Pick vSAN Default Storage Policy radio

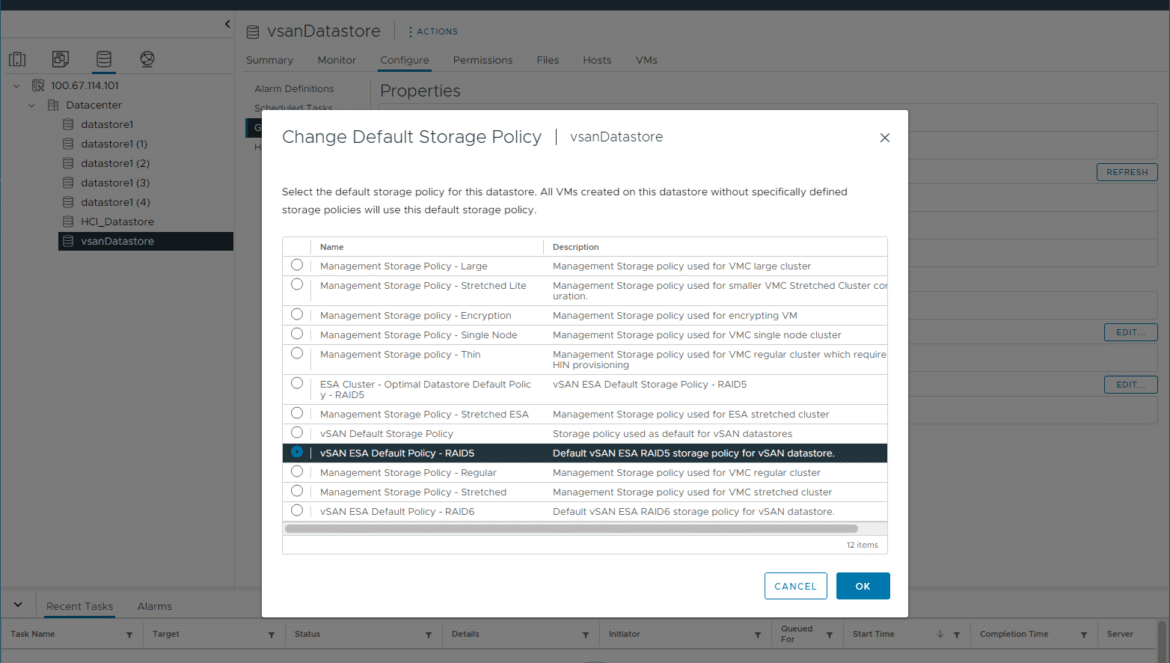tap(297, 432)
